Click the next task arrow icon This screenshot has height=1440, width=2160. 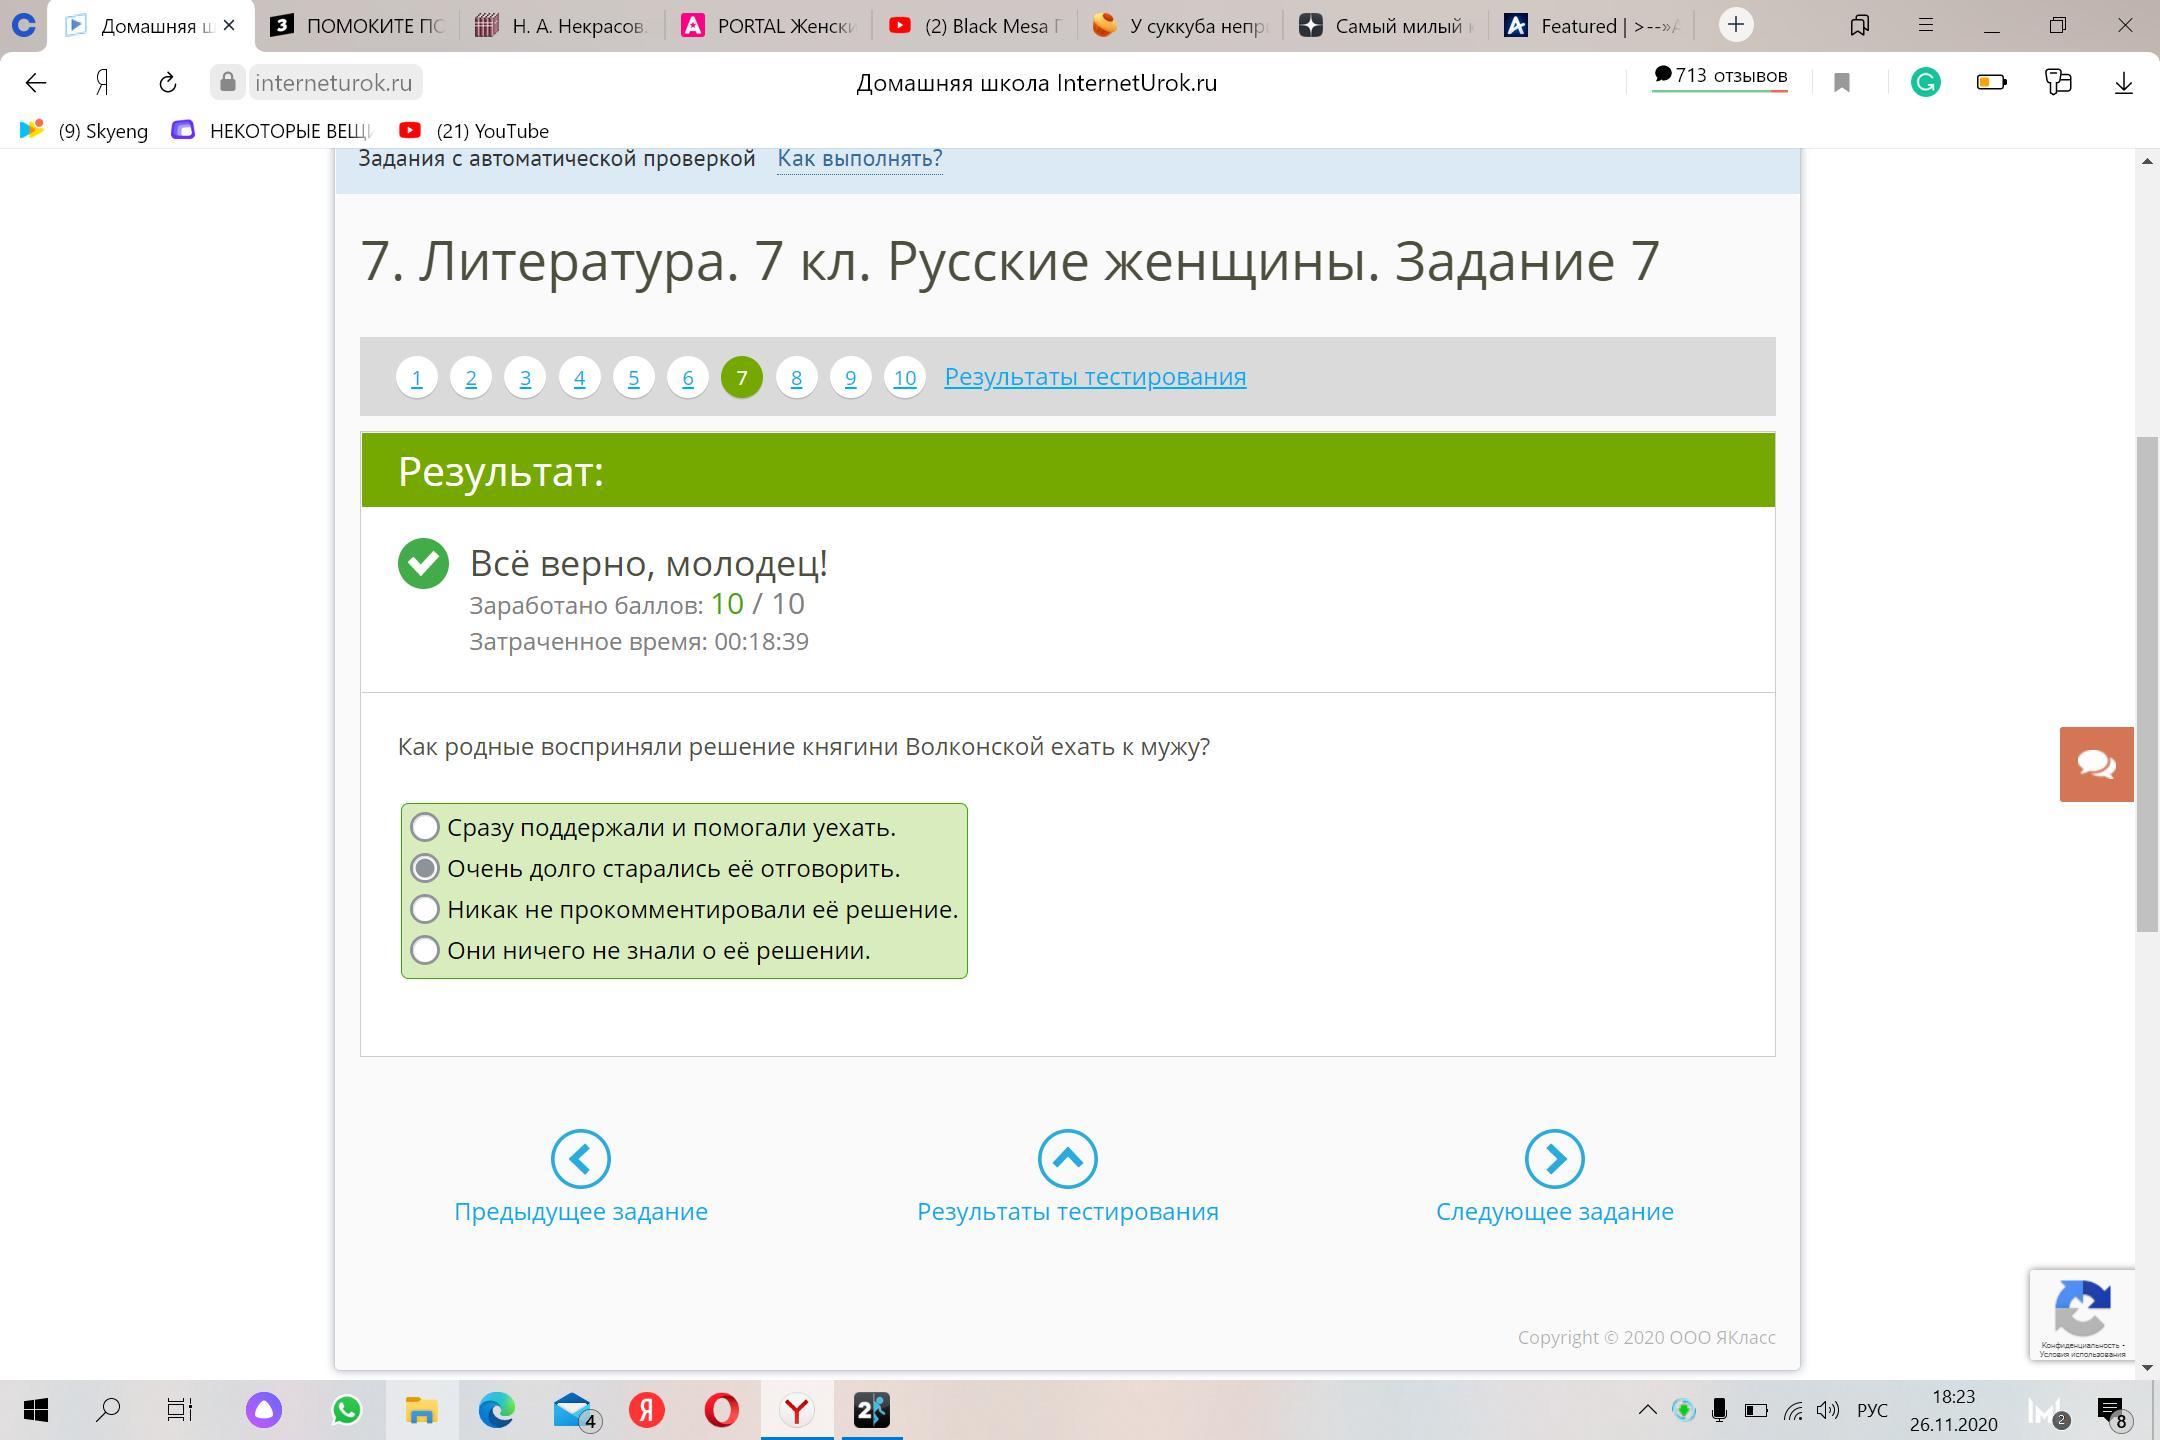(x=1554, y=1159)
